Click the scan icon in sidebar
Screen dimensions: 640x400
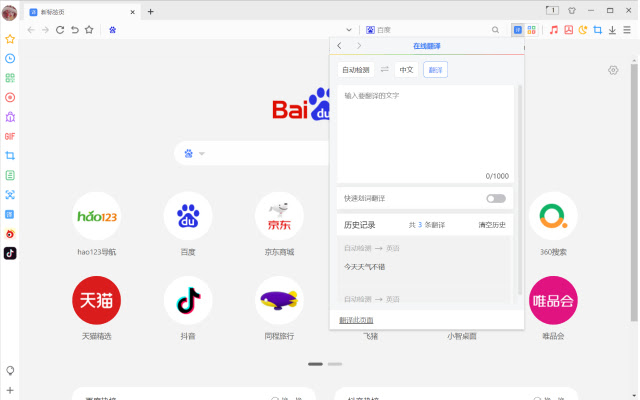10,195
